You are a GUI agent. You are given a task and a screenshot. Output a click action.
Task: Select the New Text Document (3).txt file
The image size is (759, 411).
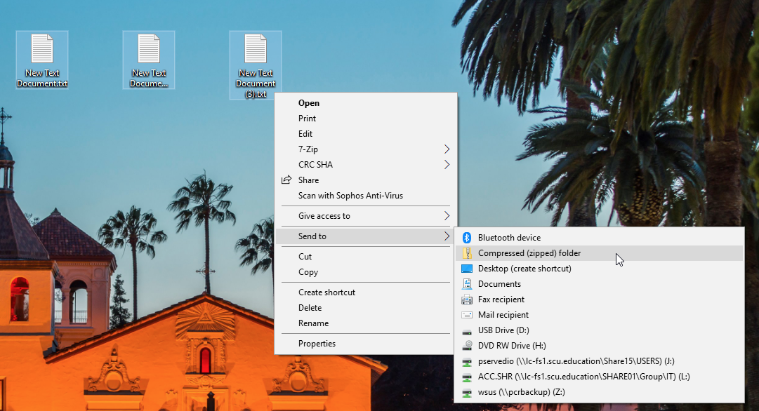pos(255,65)
